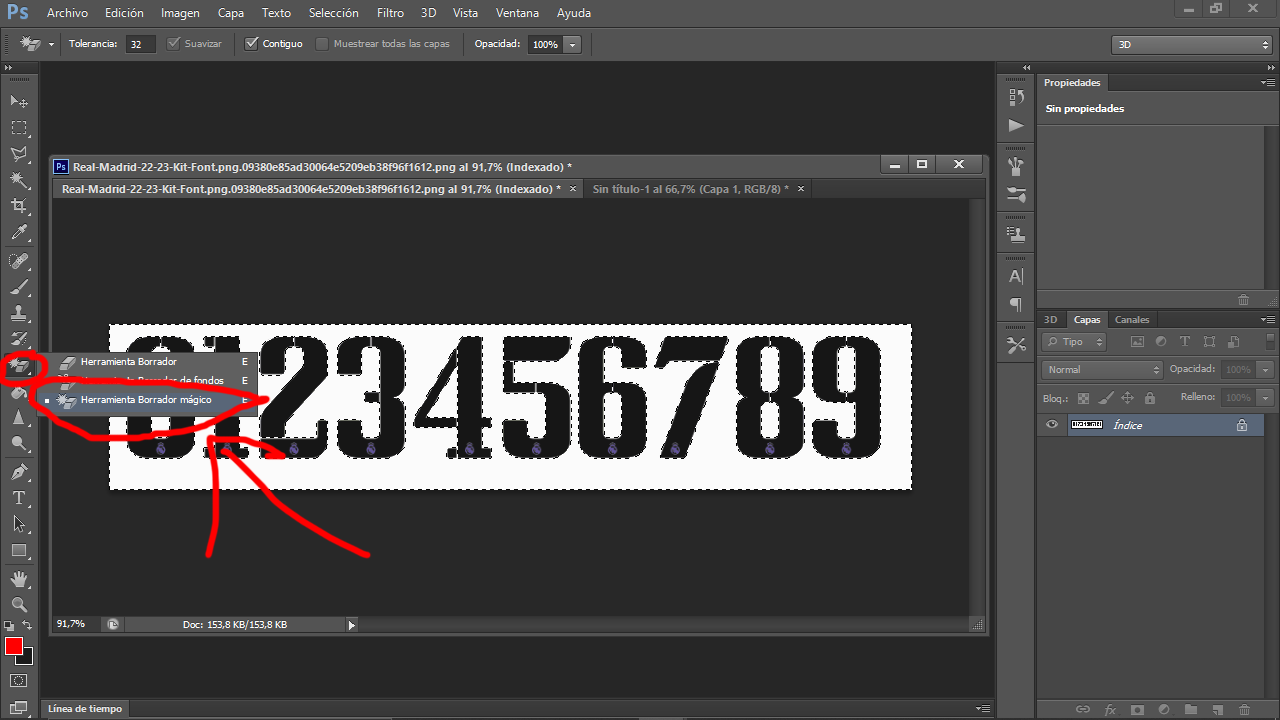Toggle lock all padlock icon
Image resolution: width=1280 pixels, height=720 pixels.
click(x=1150, y=398)
